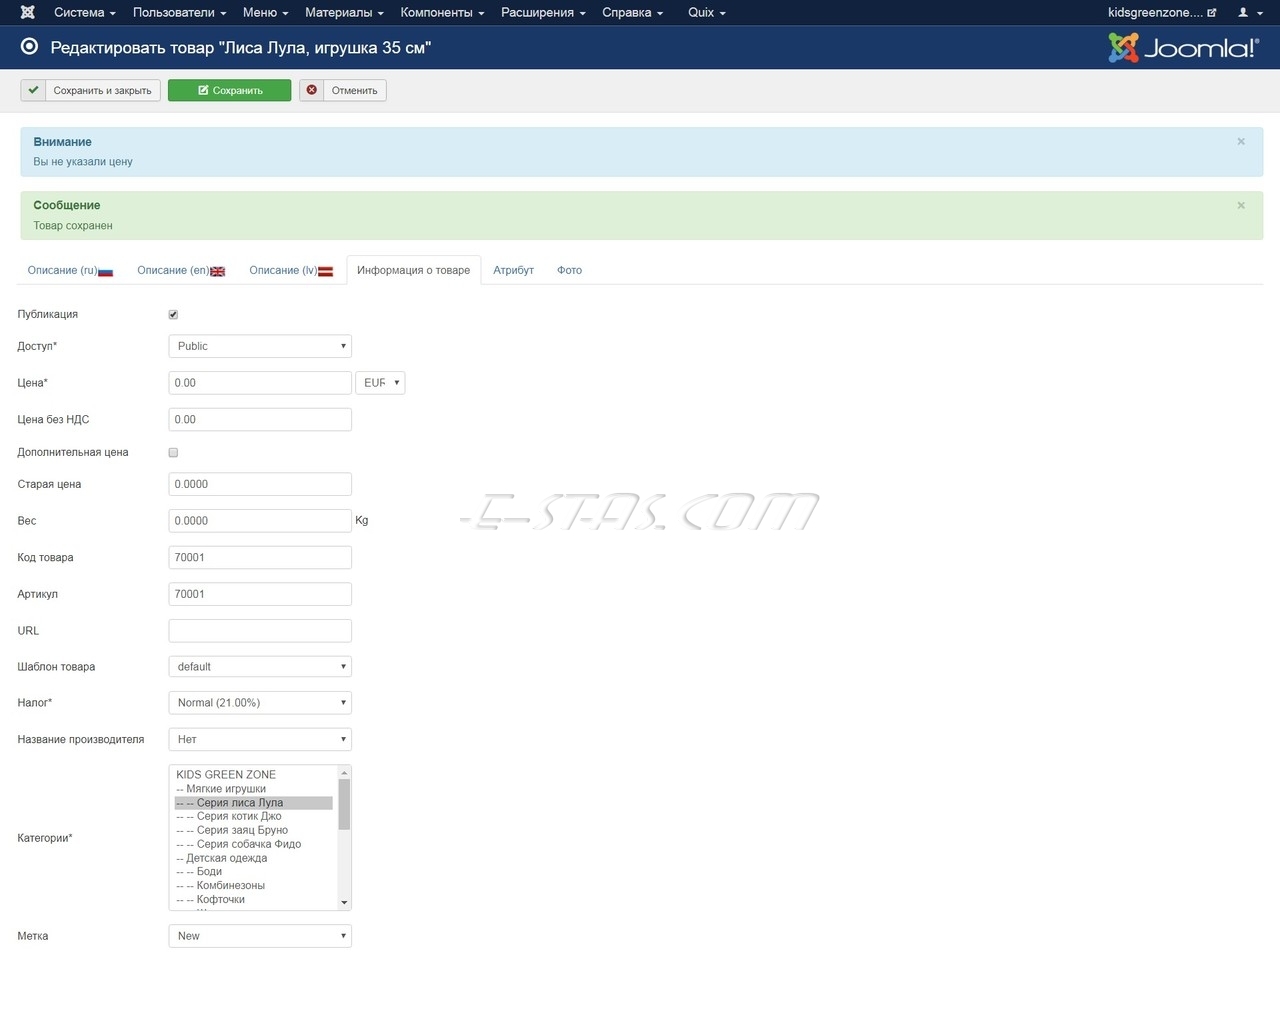Select category Серия собачка Фидо
The width and height of the screenshot is (1280, 1011).
(x=254, y=844)
